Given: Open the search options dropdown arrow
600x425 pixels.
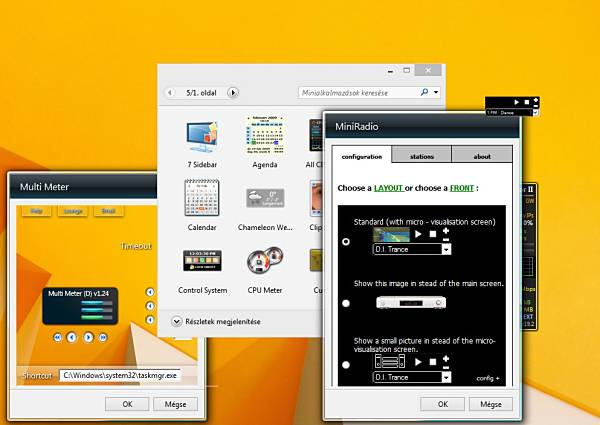Looking at the screenshot, I should point(436,92).
